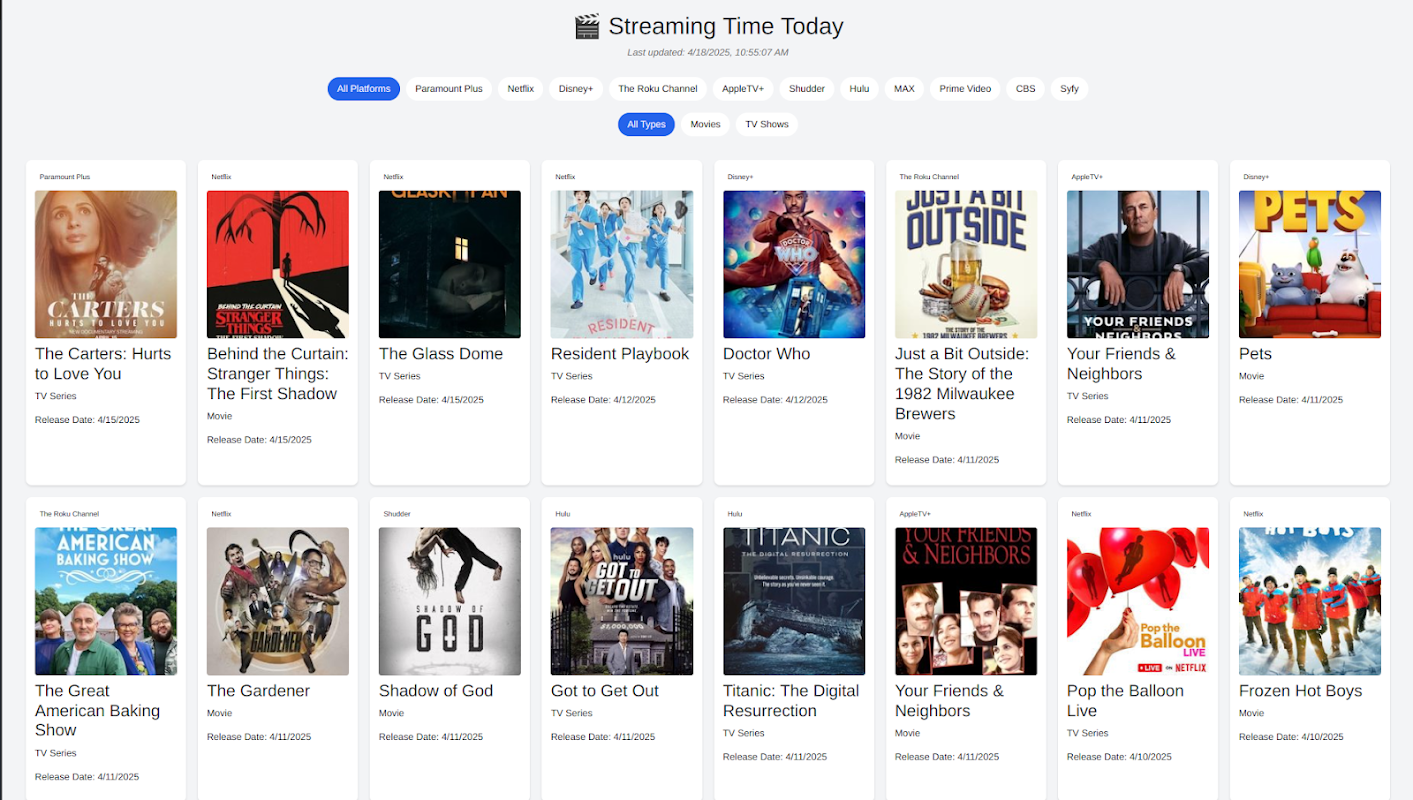Select the Pets movie poster

tap(1310, 265)
